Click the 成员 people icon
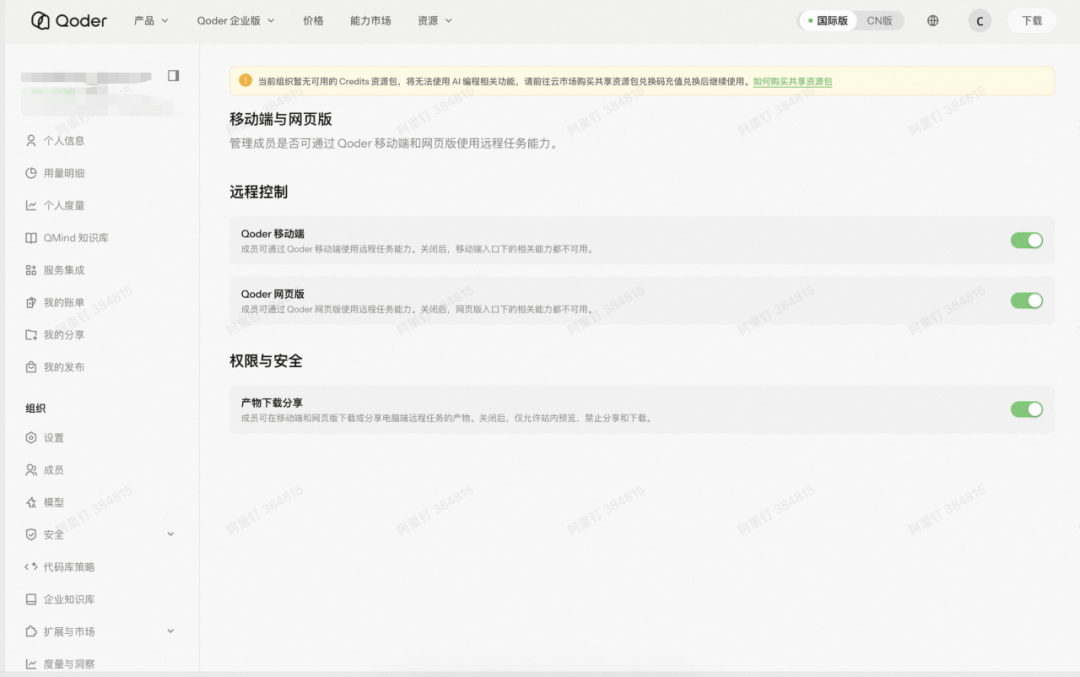 (x=31, y=470)
